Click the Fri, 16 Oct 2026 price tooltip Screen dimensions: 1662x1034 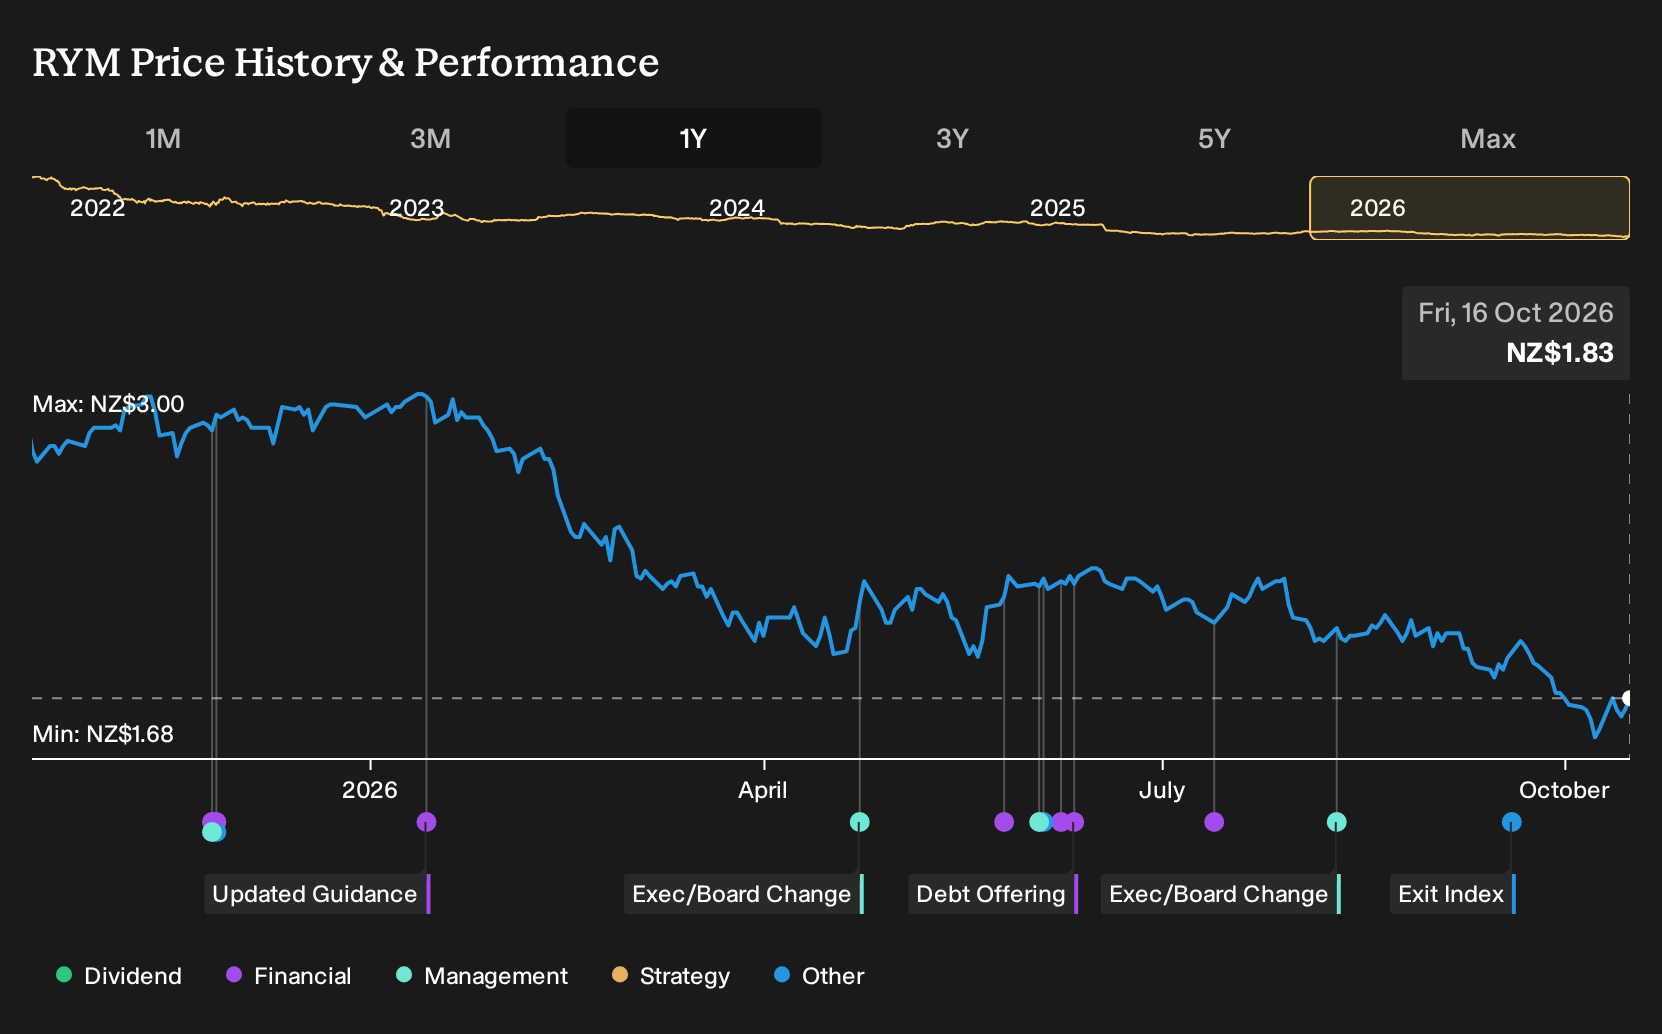[x=1515, y=333]
